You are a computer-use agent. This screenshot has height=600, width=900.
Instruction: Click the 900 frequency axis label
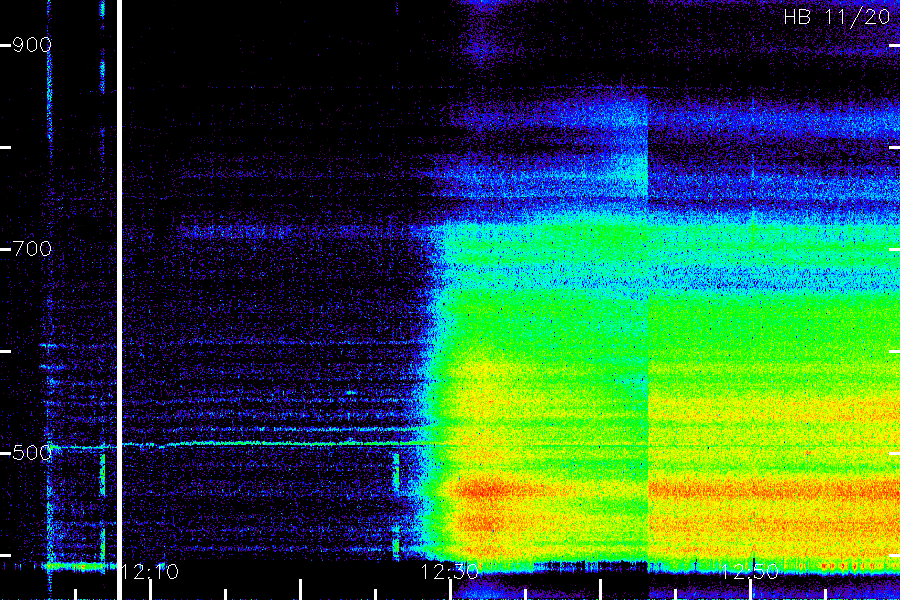pyautogui.click(x=32, y=45)
